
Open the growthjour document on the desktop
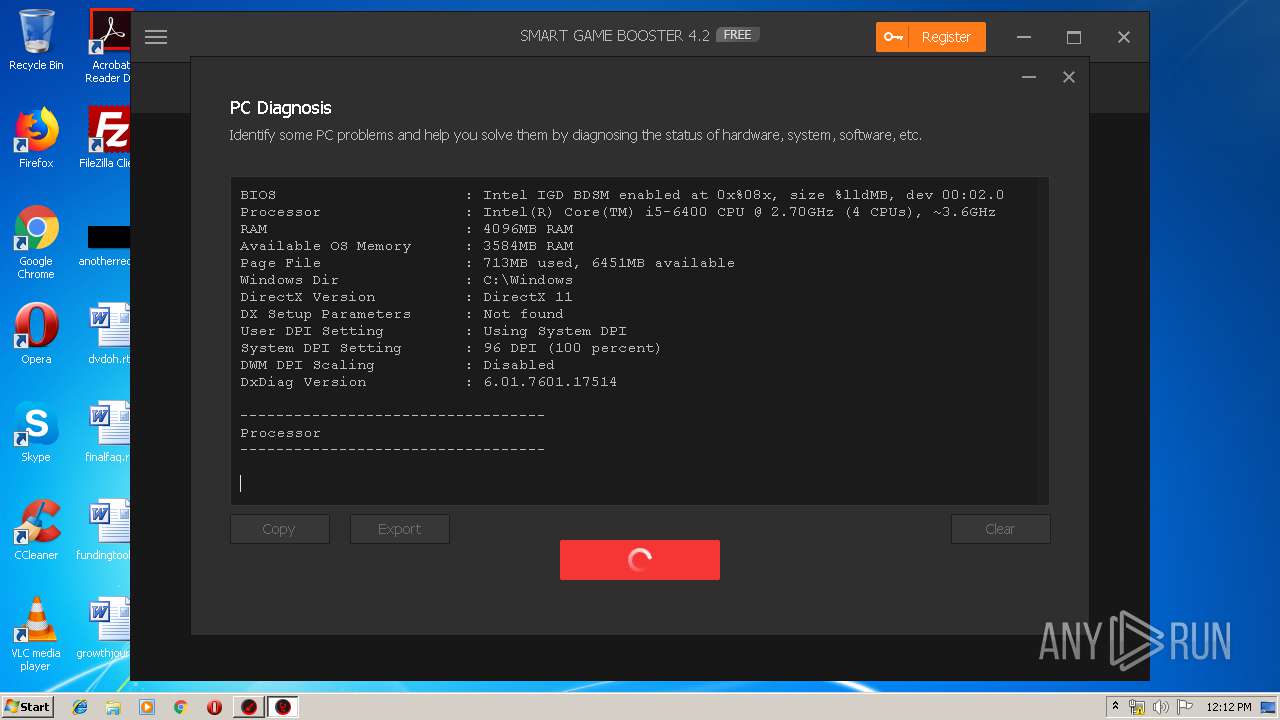click(x=106, y=628)
